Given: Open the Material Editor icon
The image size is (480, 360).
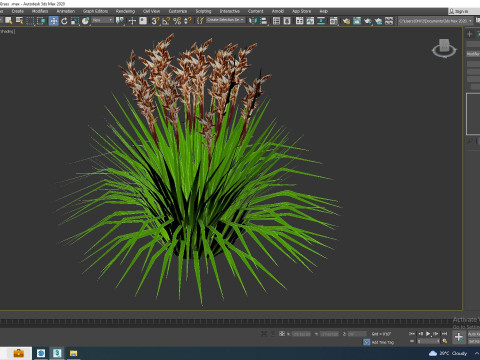Looking at the screenshot, I should [x=334, y=21].
